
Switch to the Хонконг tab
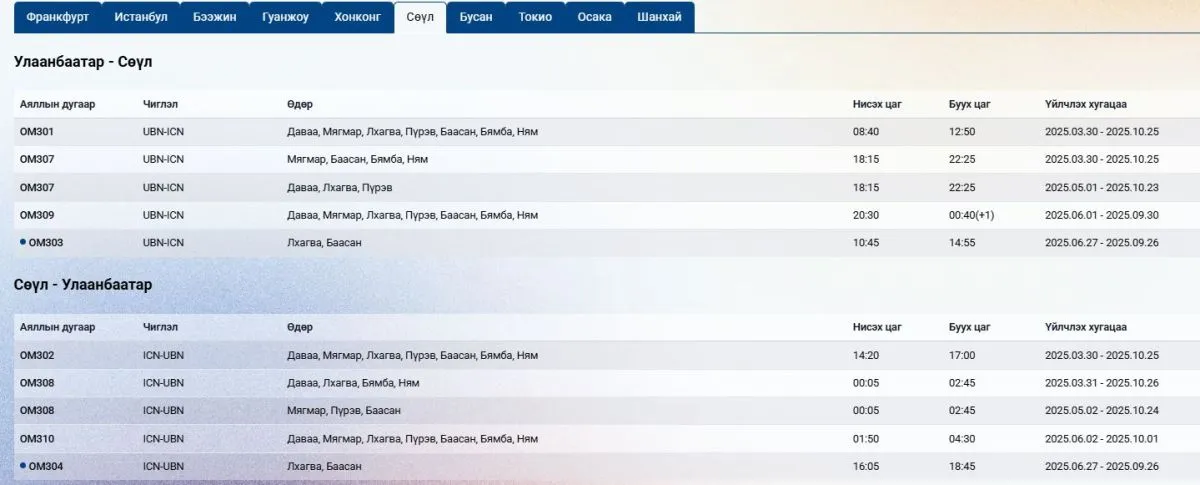(357, 18)
